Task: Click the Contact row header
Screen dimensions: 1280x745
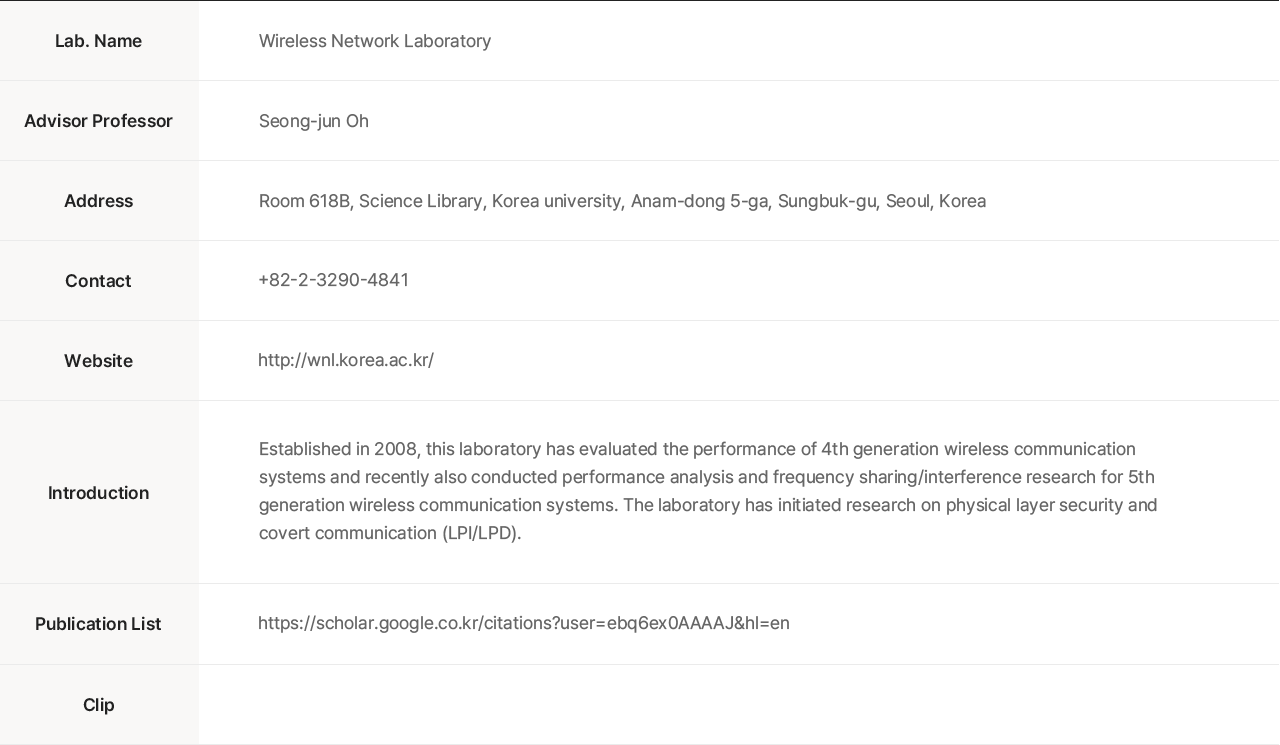Action: [x=98, y=281]
